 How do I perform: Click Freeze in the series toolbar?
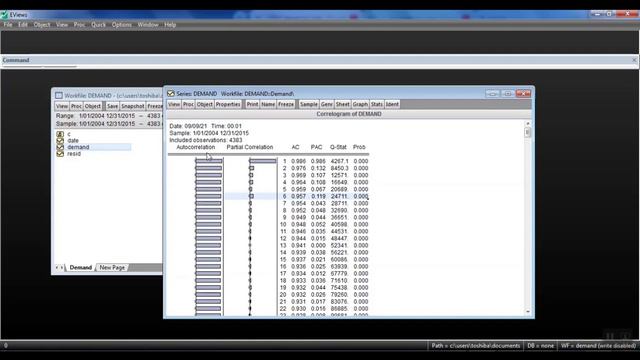[286, 104]
